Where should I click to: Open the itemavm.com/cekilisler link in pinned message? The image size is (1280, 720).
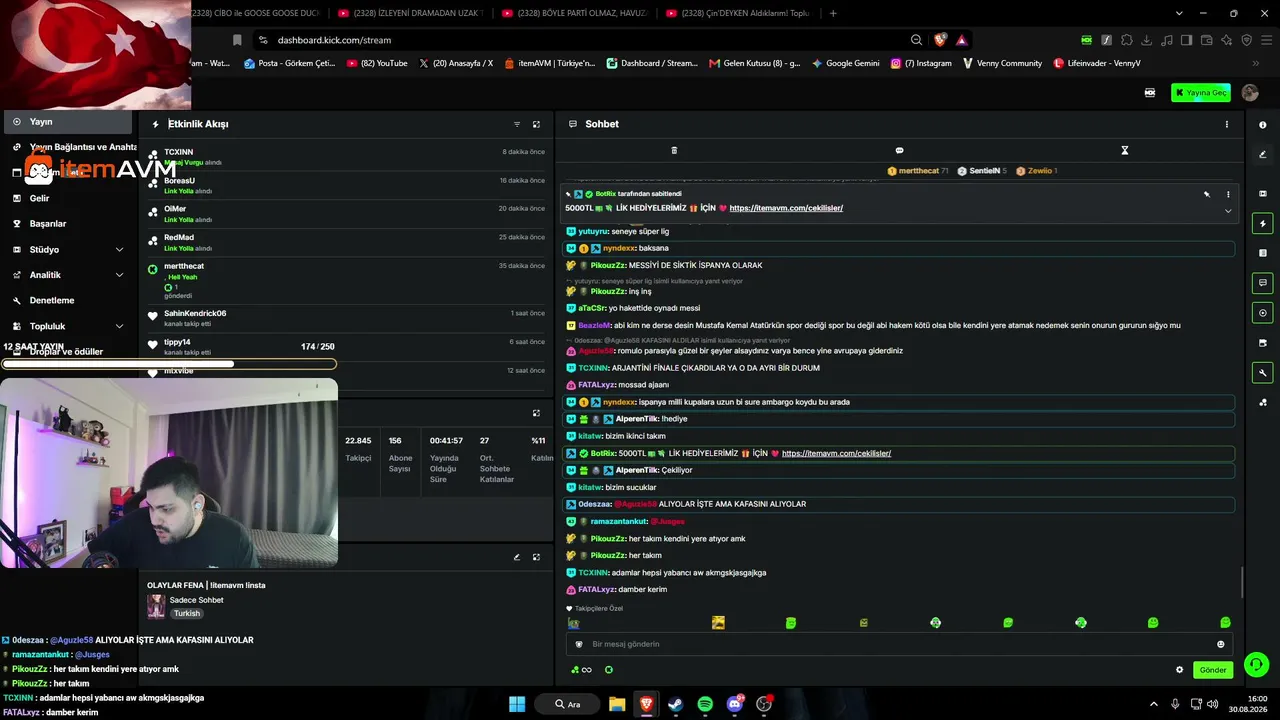coord(786,208)
